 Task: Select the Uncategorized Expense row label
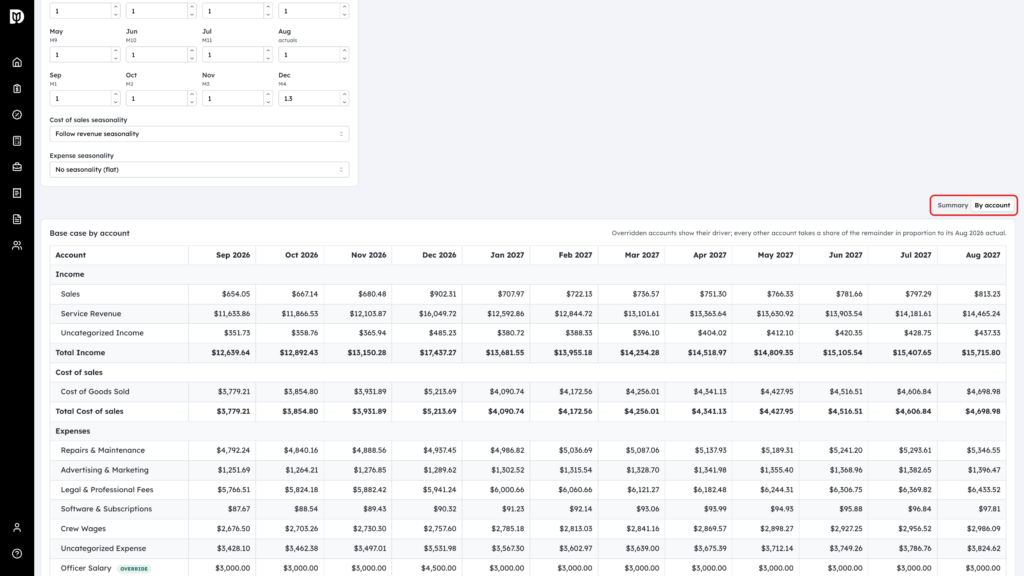[103, 549]
